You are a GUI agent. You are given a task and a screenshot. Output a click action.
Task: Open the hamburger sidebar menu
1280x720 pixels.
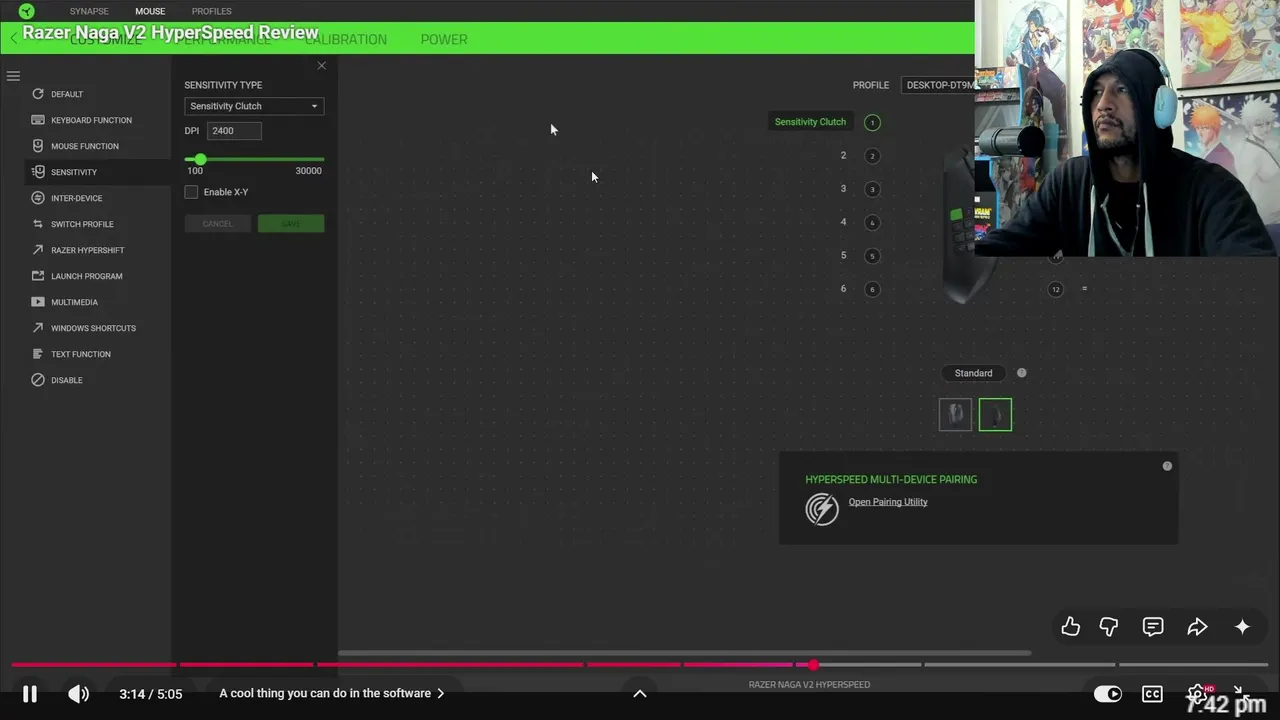[13, 76]
